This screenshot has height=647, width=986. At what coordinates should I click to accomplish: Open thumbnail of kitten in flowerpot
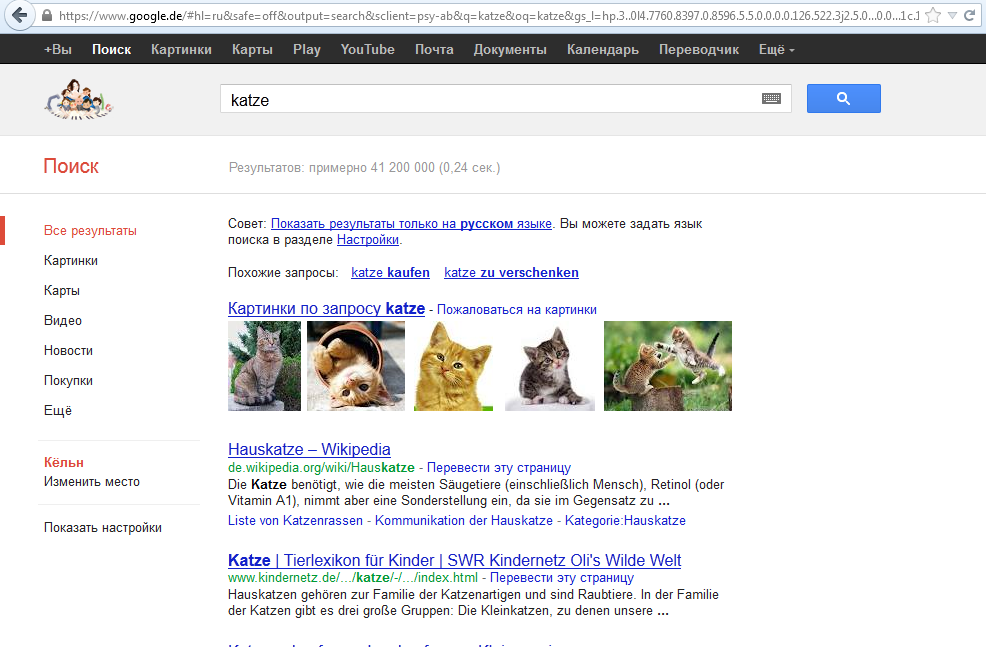[x=356, y=366]
